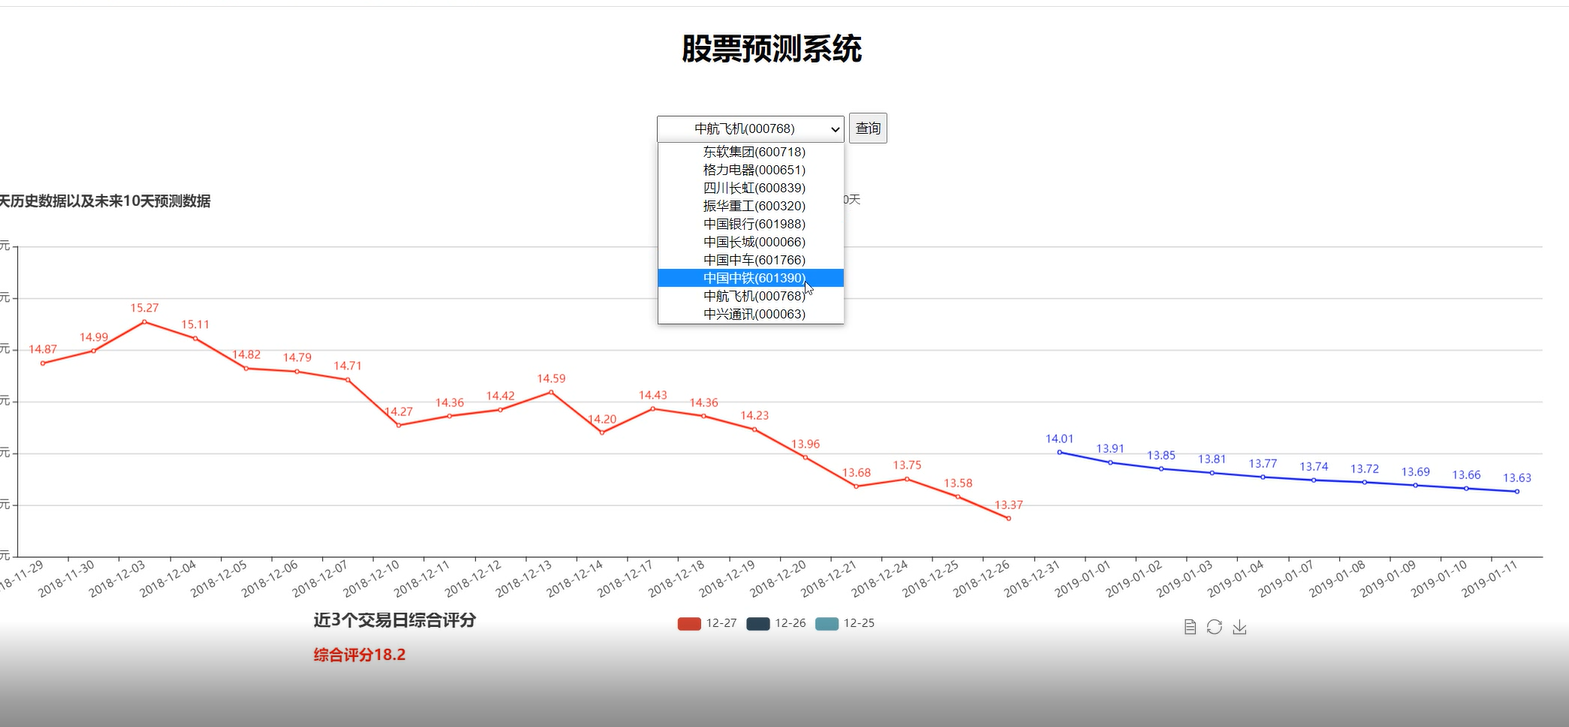
Task: Click the 14.59 data point label
Action: coord(551,379)
